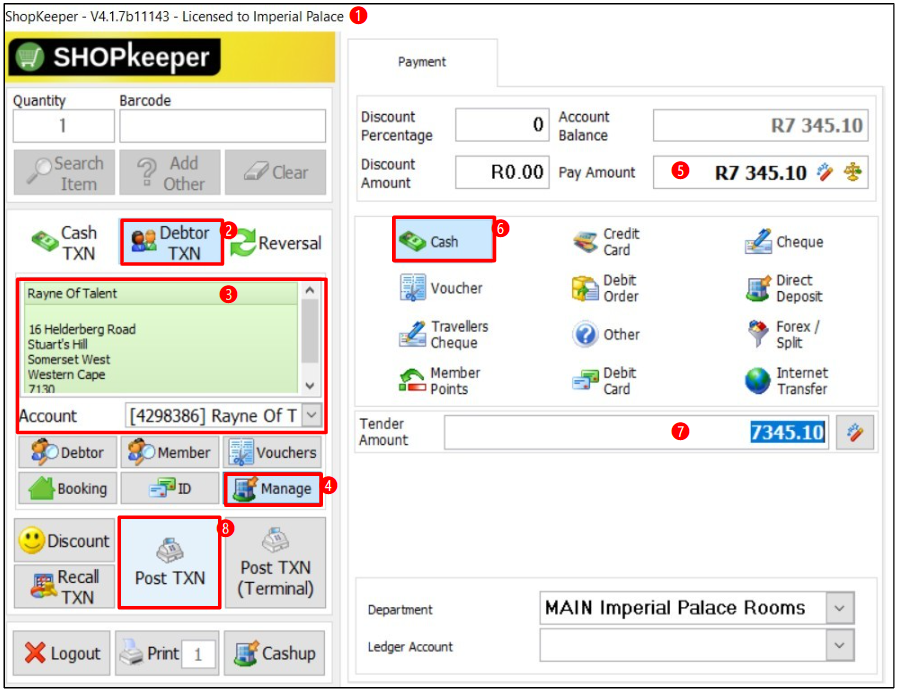Expand the Department dropdown
898x693 pixels.
pos(840,608)
